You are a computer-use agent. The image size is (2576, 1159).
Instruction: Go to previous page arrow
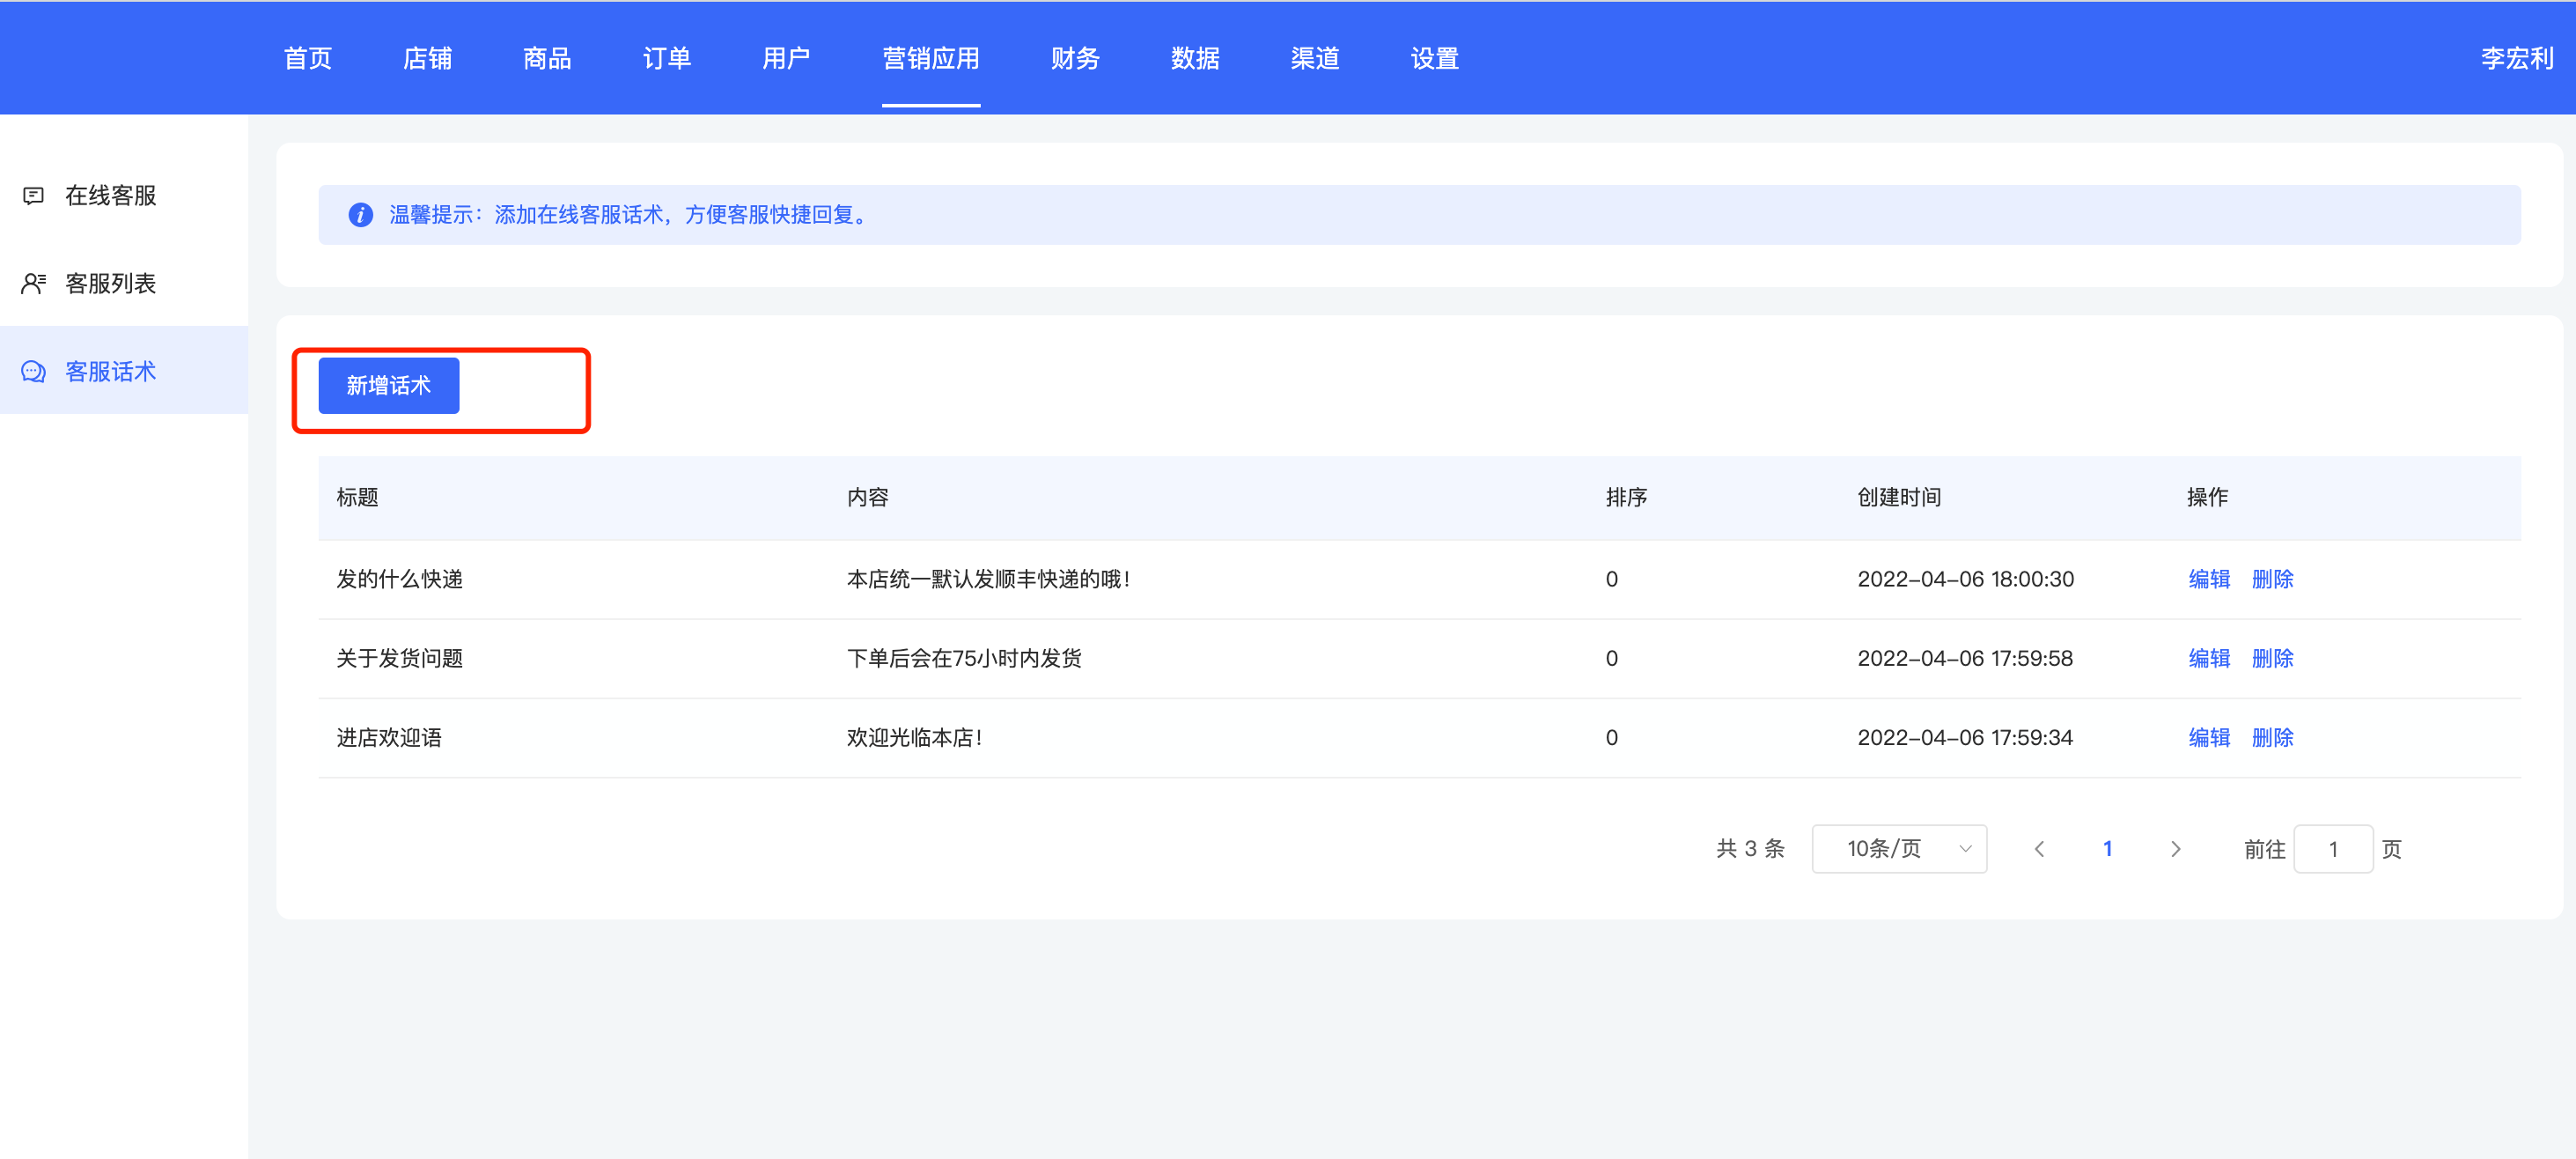pos(2039,849)
